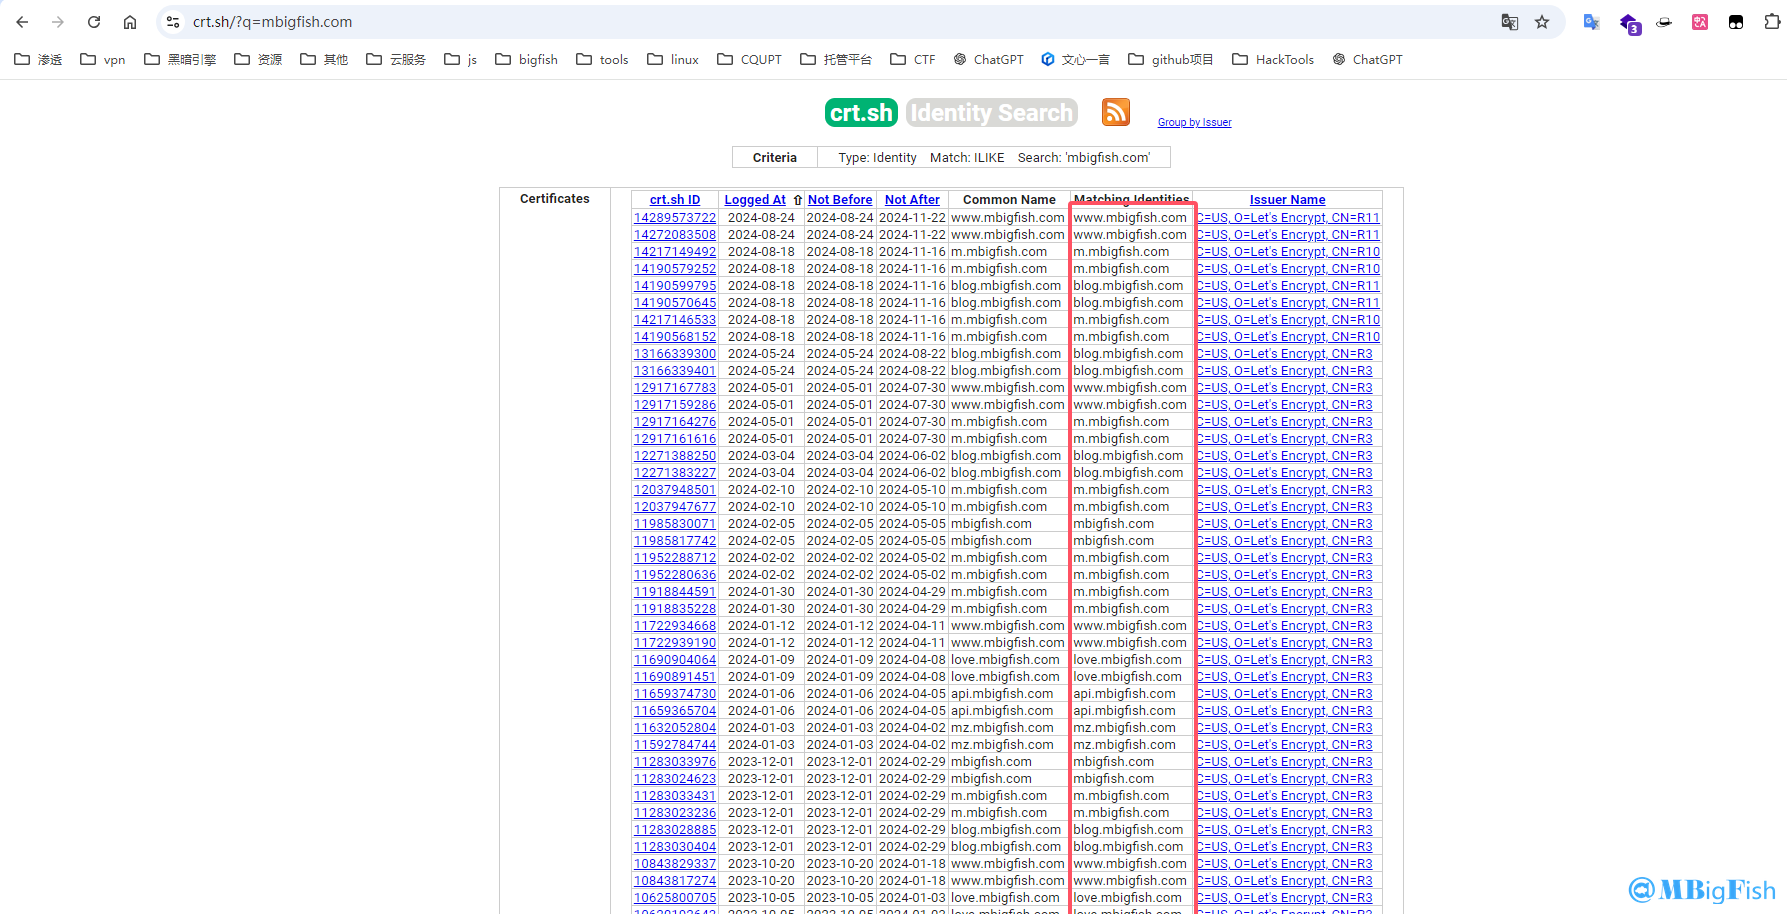Open the 渗透 bookmark folder
The width and height of the screenshot is (1787, 914).
[x=38, y=60]
